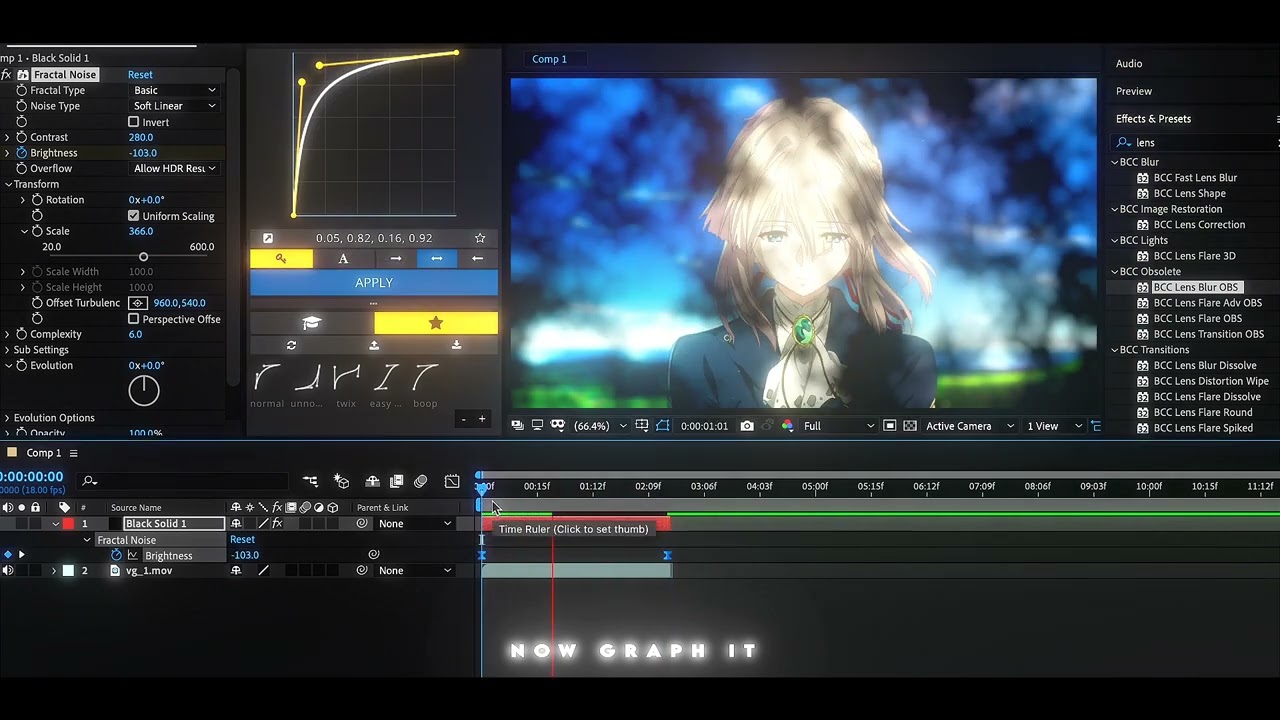Click the composition mini-flowchart icon
The image size is (1280, 720).
point(310,482)
